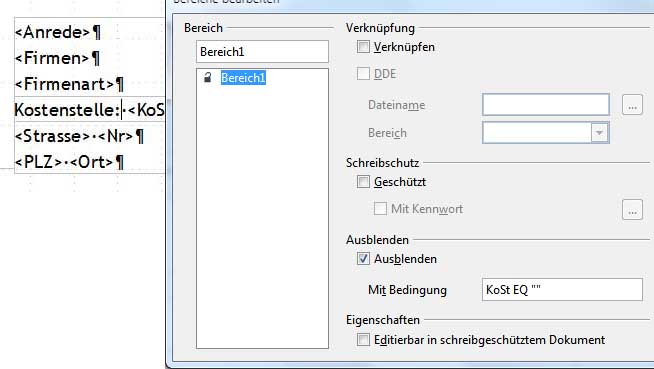Toggle the DDE checkbox
This screenshot has width=654, height=369.
[363, 73]
